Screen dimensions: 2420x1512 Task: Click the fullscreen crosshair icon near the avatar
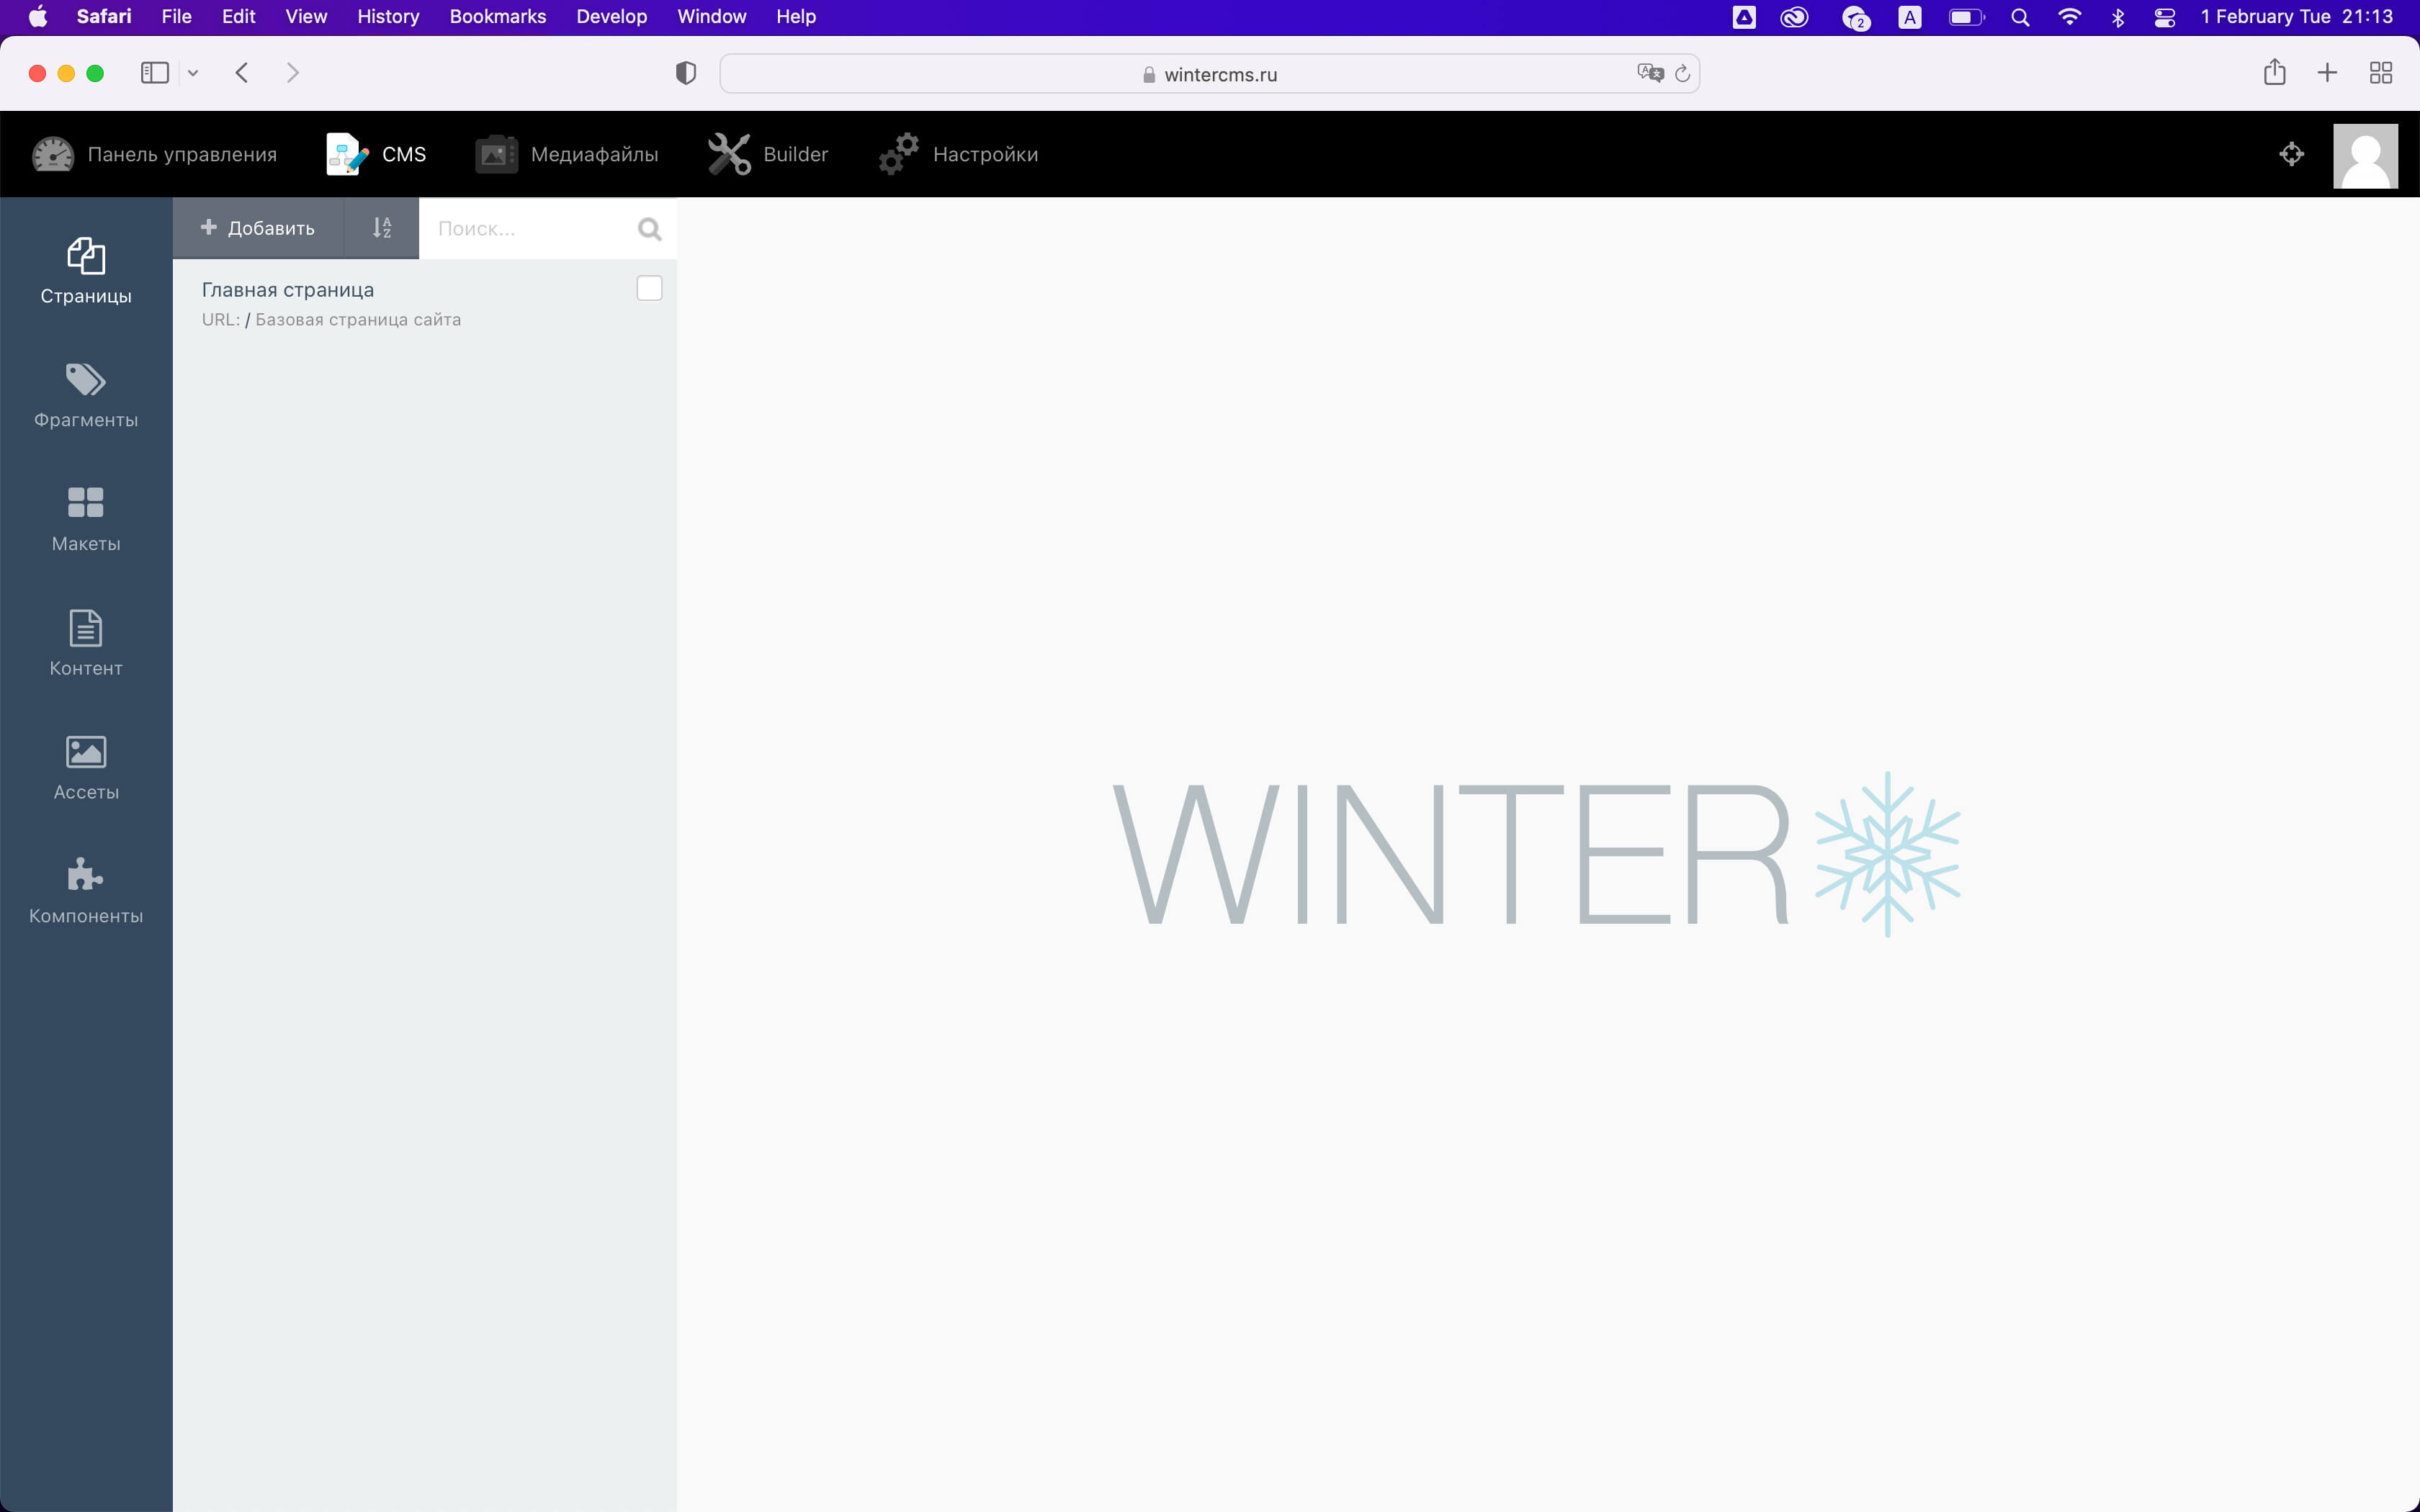(2292, 153)
